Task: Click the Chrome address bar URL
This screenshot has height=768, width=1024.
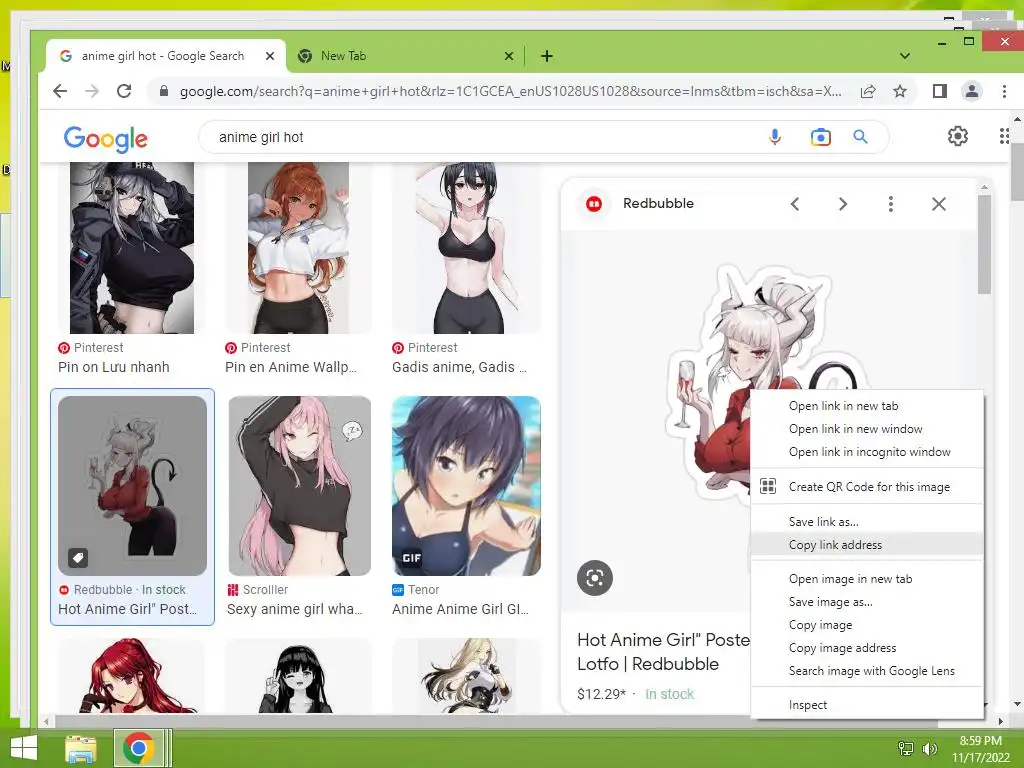Action: coord(511,91)
